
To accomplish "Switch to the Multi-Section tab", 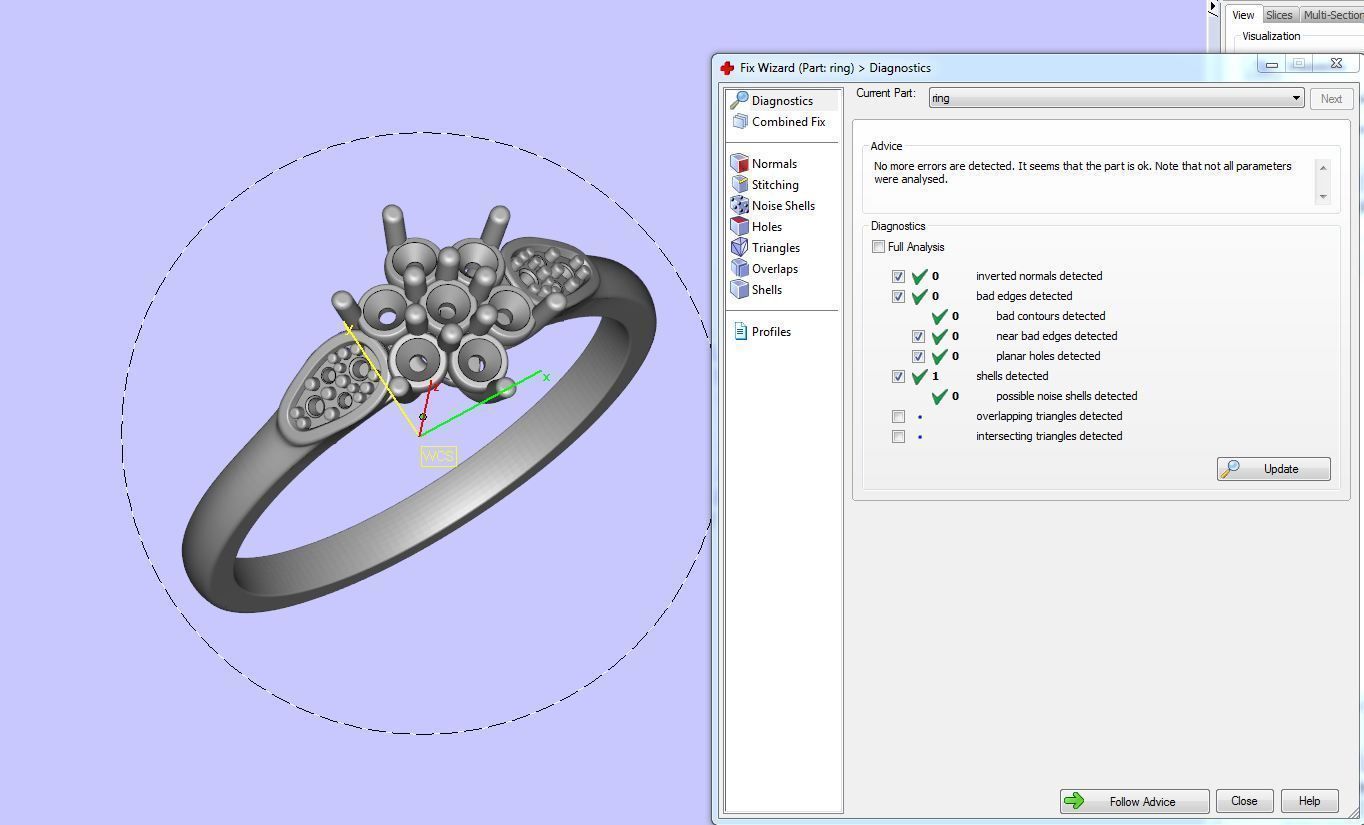I will pyautogui.click(x=1332, y=15).
